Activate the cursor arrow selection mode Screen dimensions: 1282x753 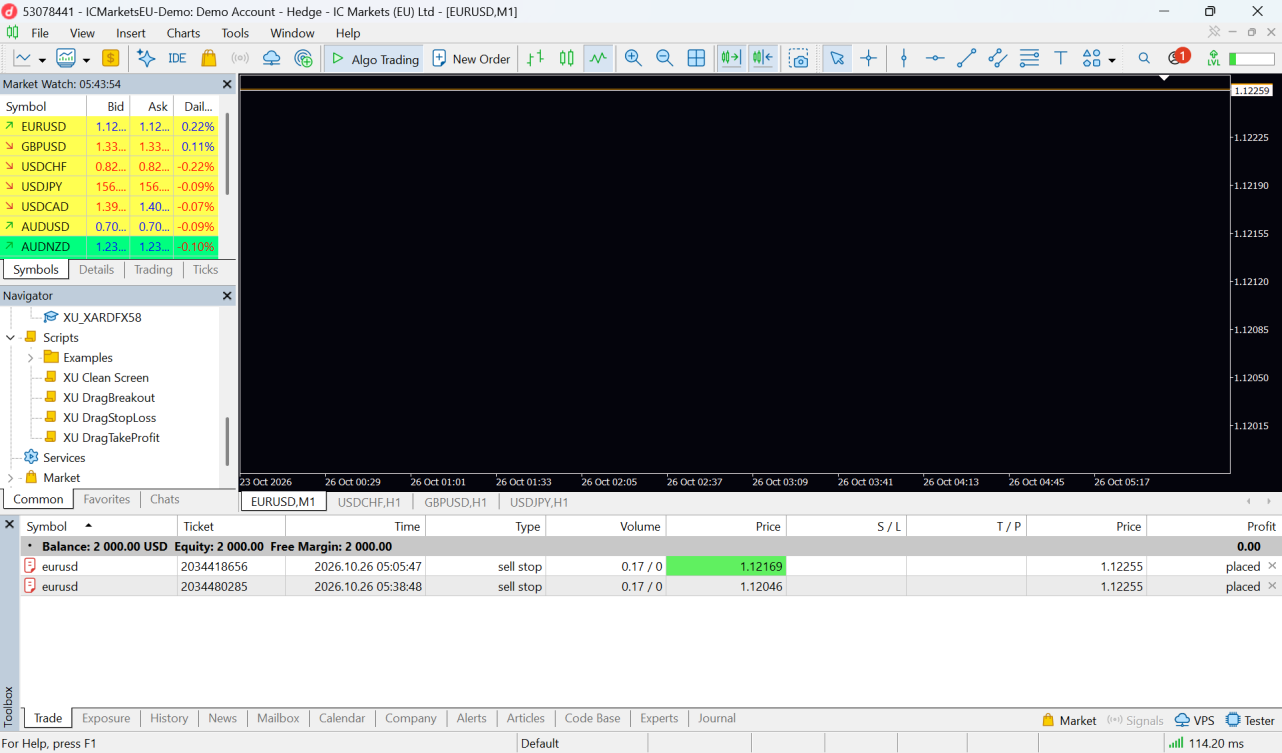(x=837, y=59)
